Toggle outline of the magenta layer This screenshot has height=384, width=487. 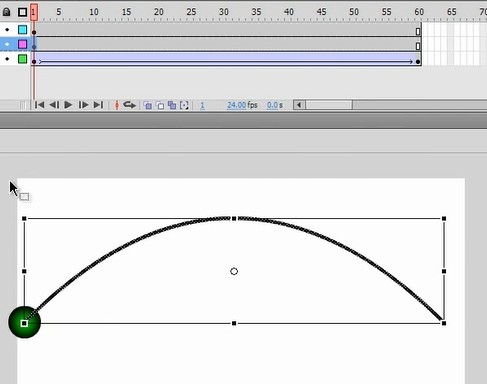tap(22, 44)
